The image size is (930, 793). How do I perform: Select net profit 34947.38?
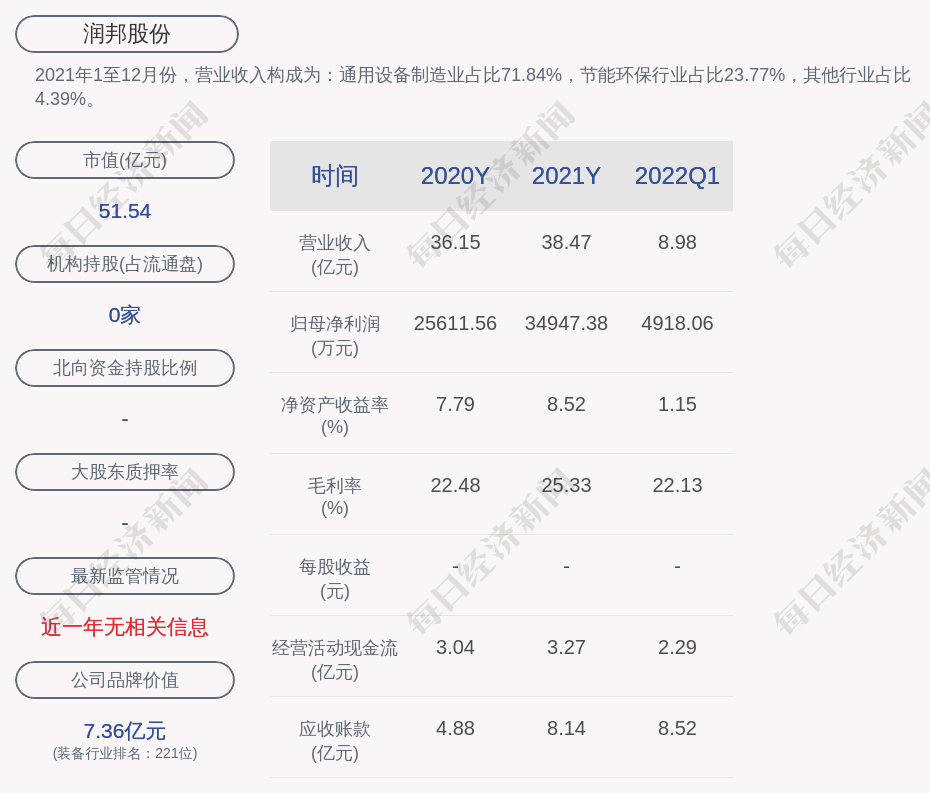pos(566,323)
